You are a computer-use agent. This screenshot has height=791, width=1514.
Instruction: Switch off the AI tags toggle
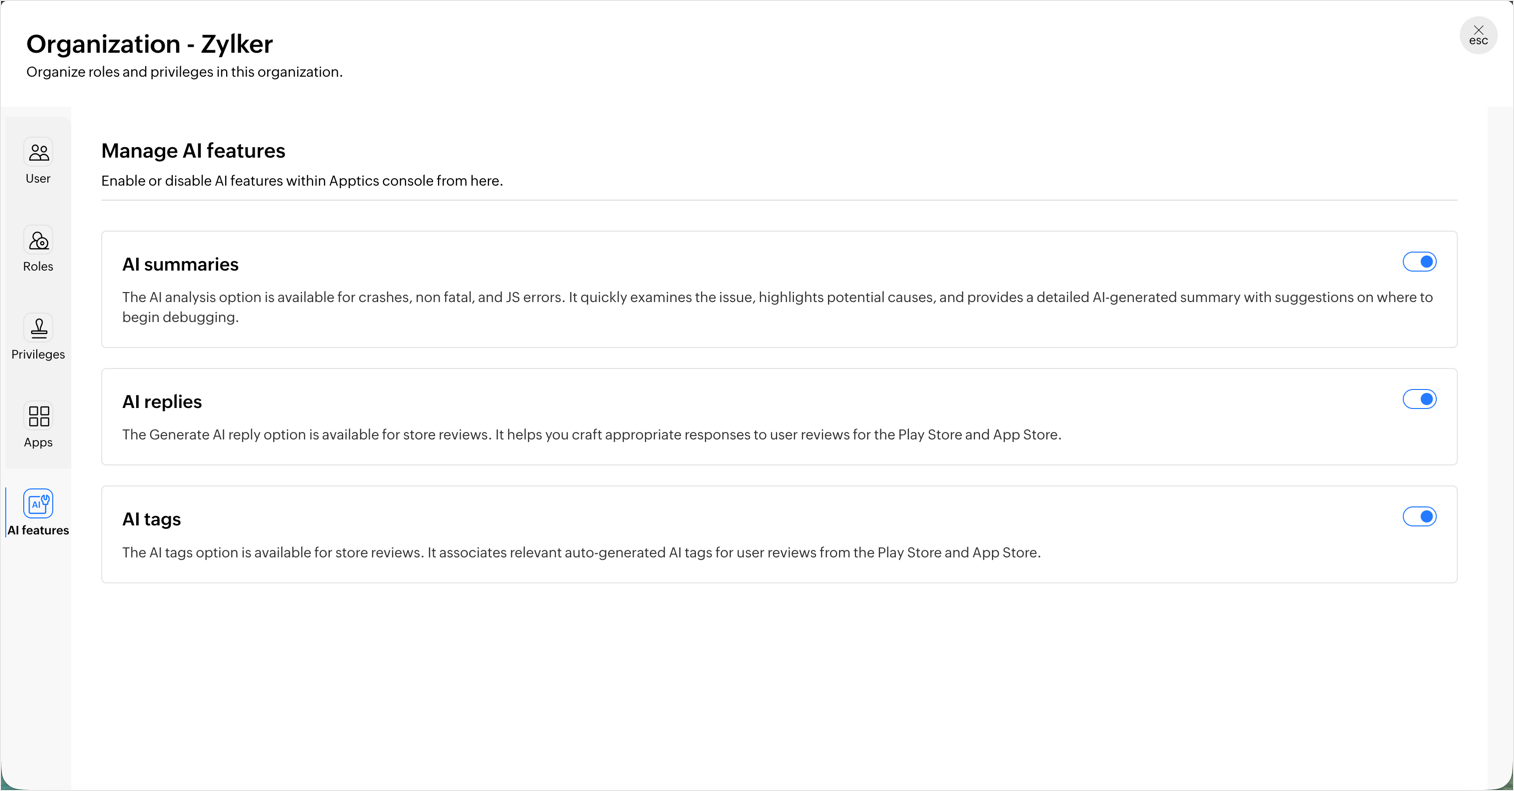1419,517
